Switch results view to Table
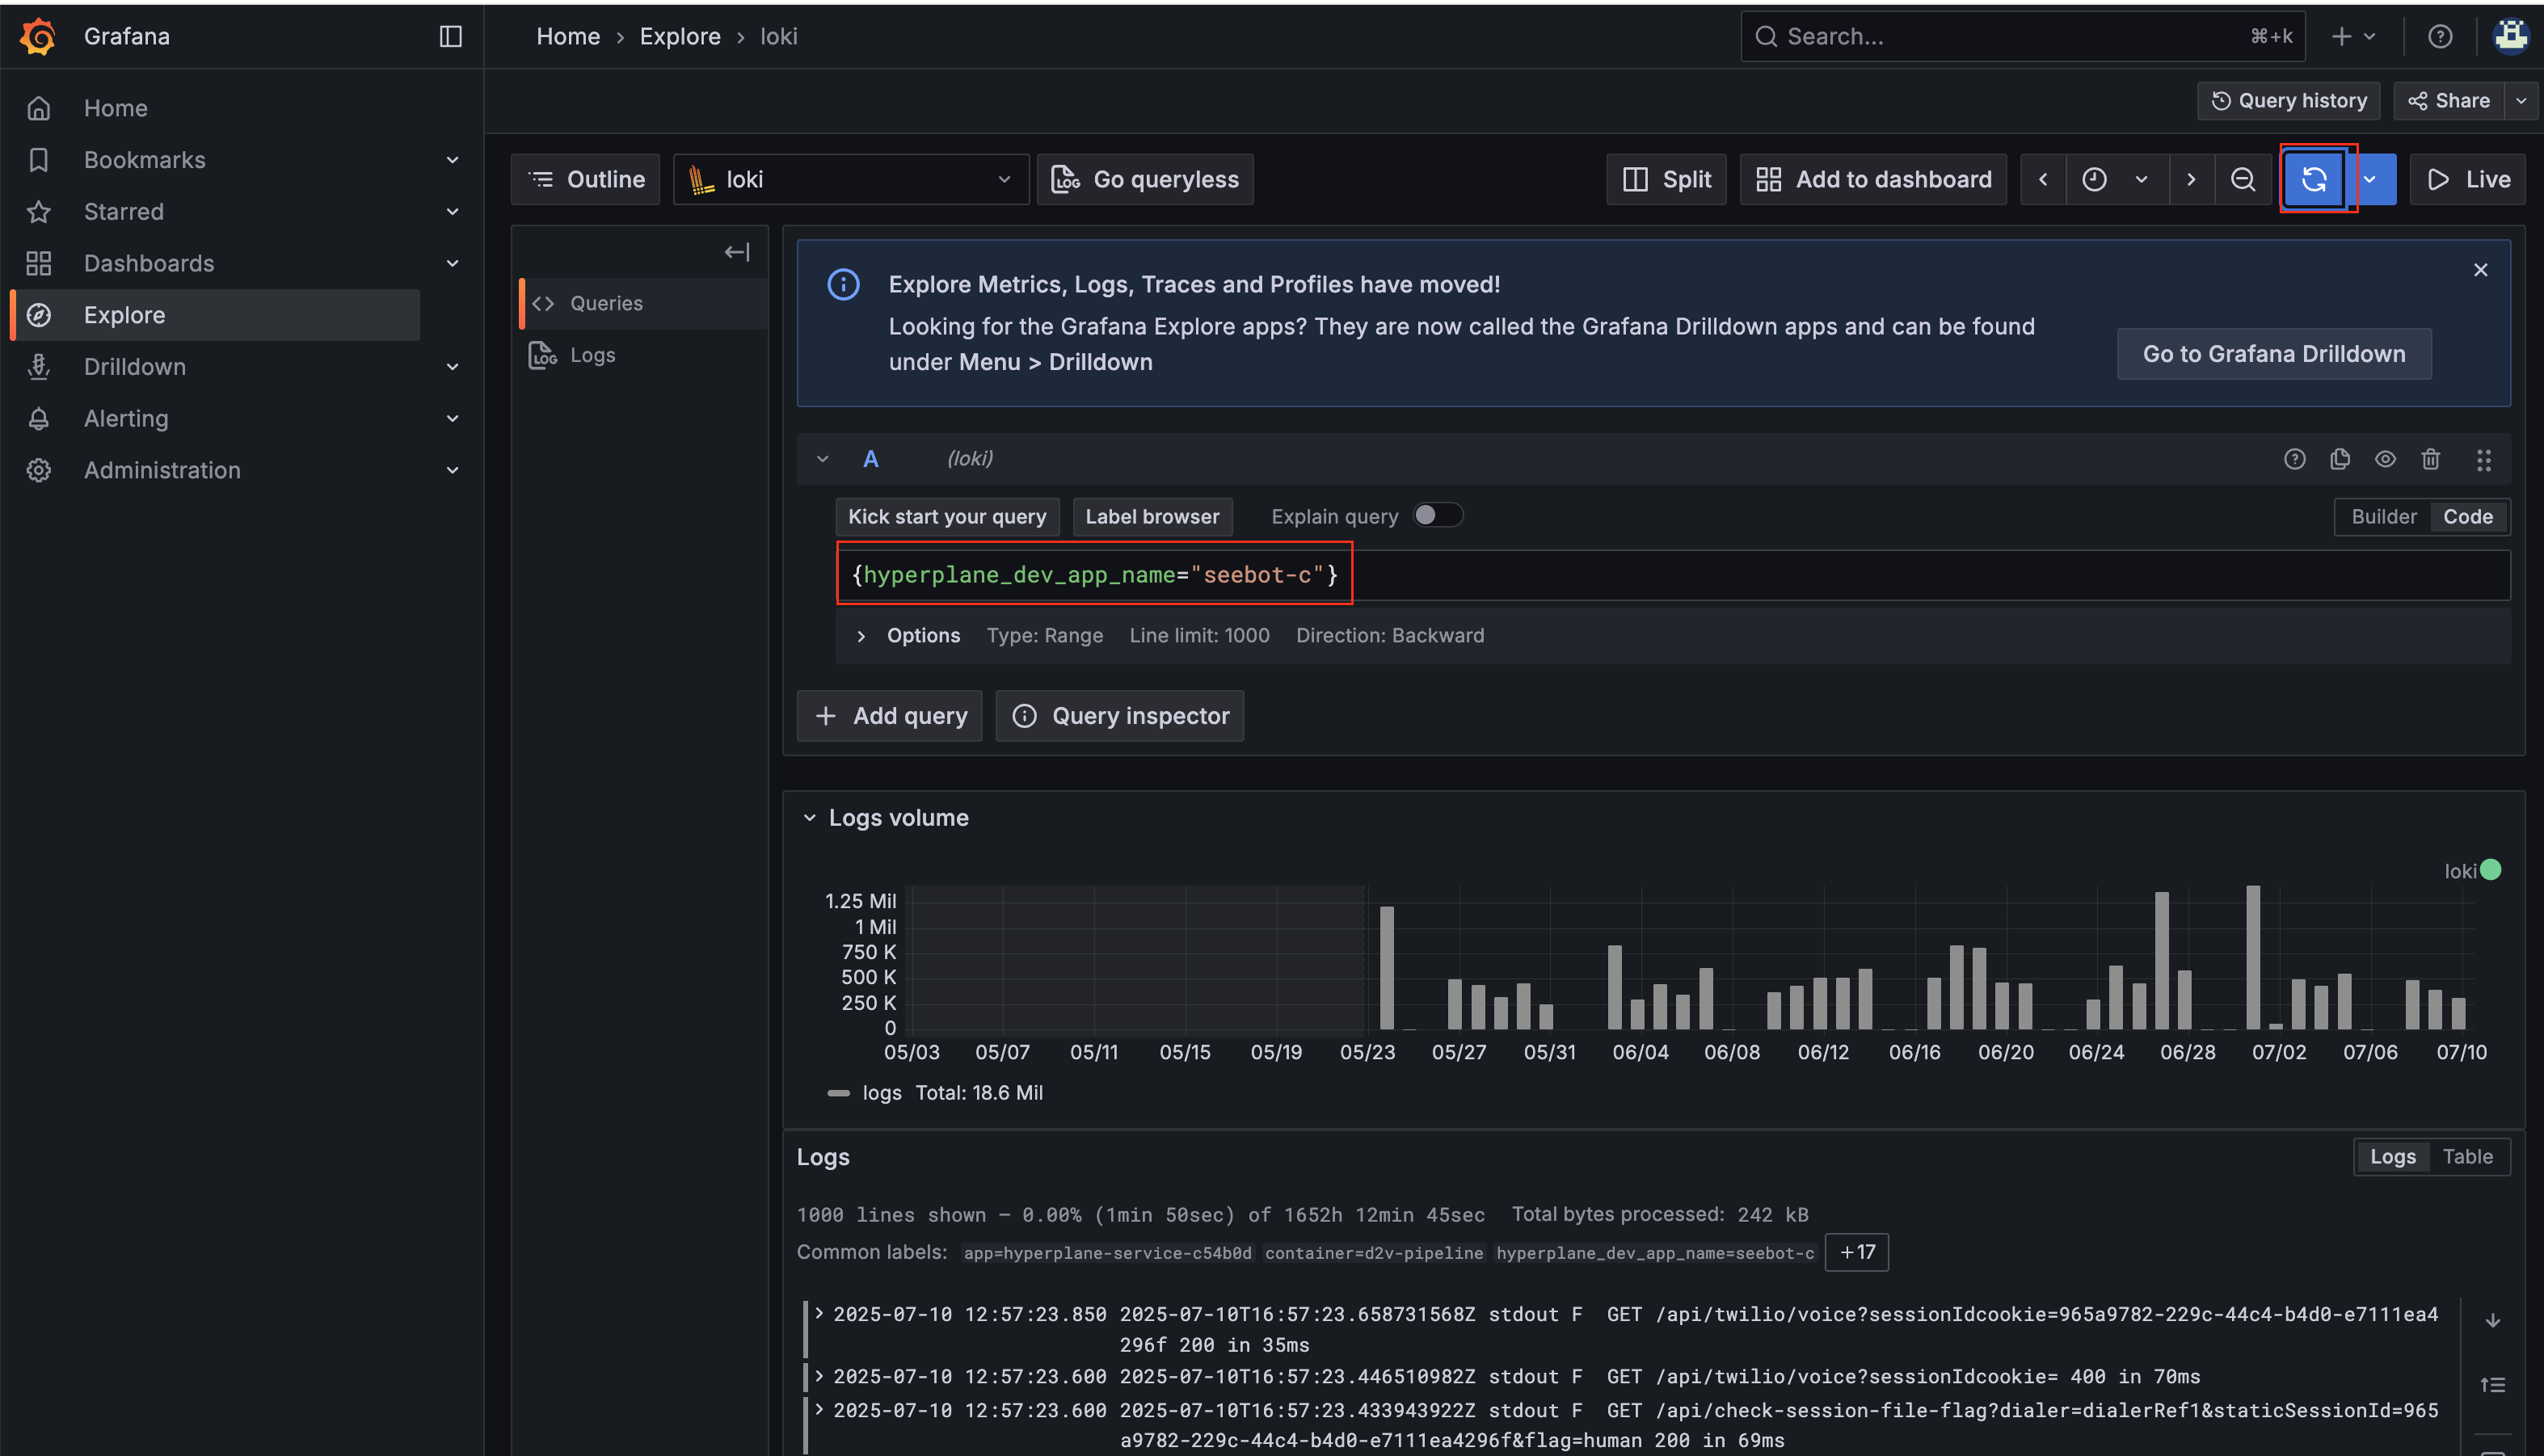2544x1456 pixels. point(2467,1157)
